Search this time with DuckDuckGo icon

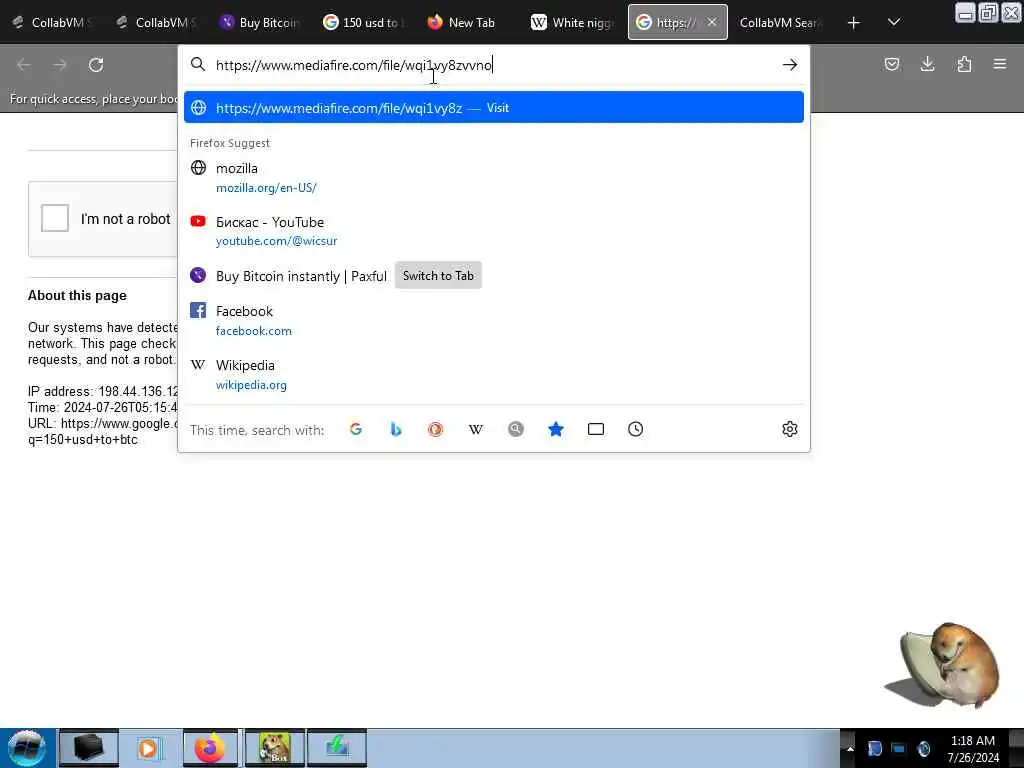tap(436, 429)
